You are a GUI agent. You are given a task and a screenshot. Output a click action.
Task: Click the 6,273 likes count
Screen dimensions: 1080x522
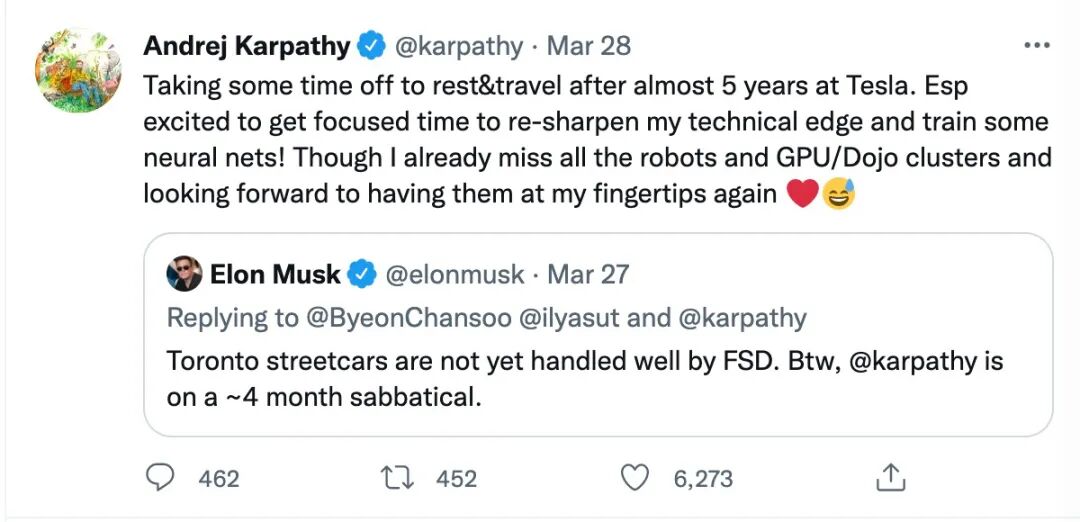(703, 479)
